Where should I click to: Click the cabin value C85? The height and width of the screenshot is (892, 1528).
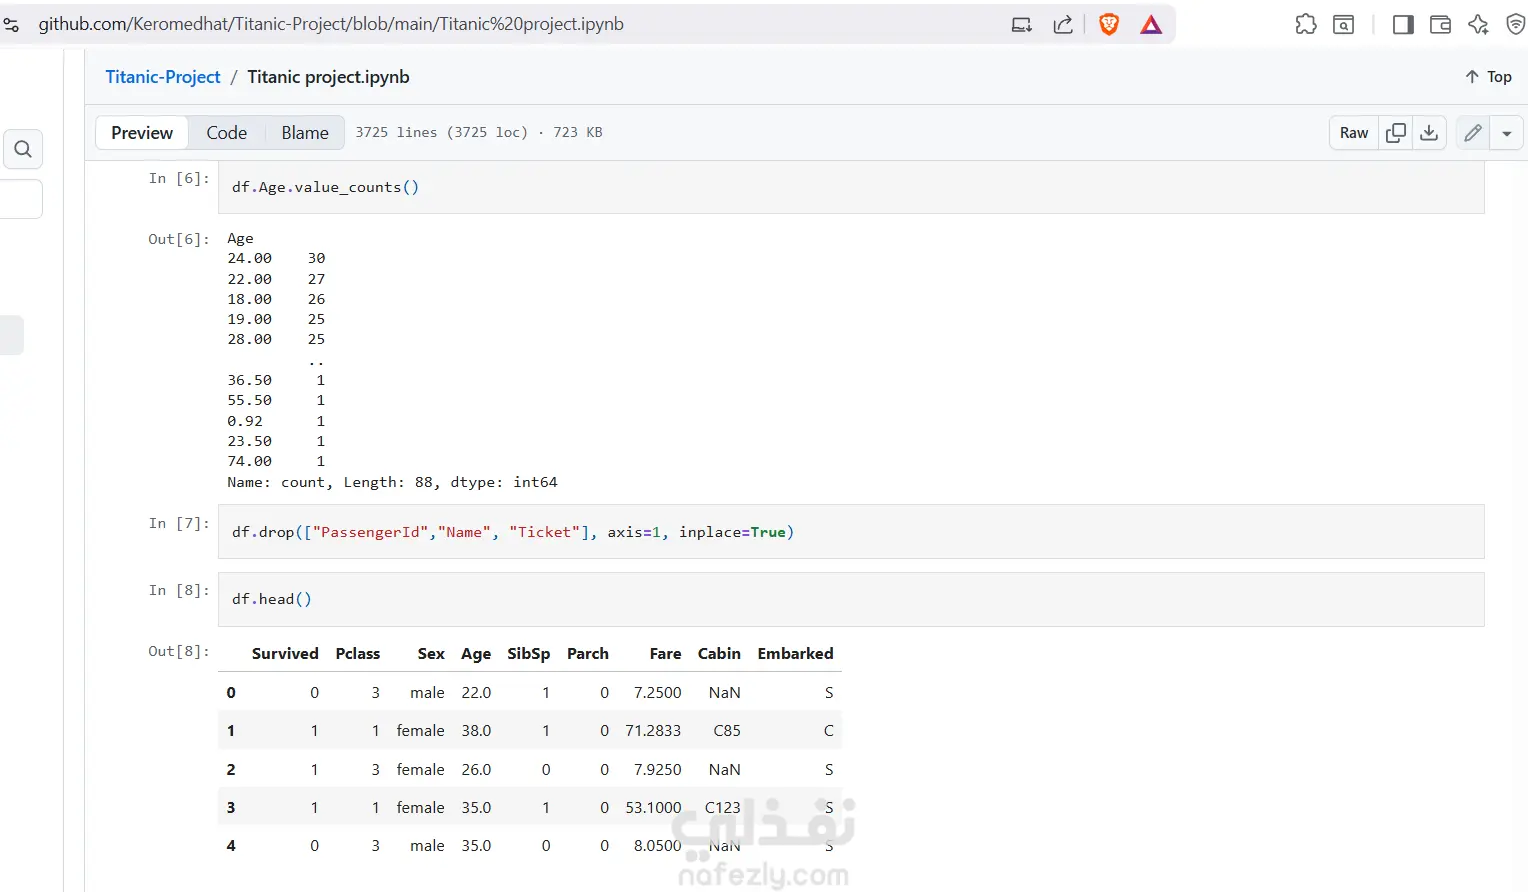point(727,731)
